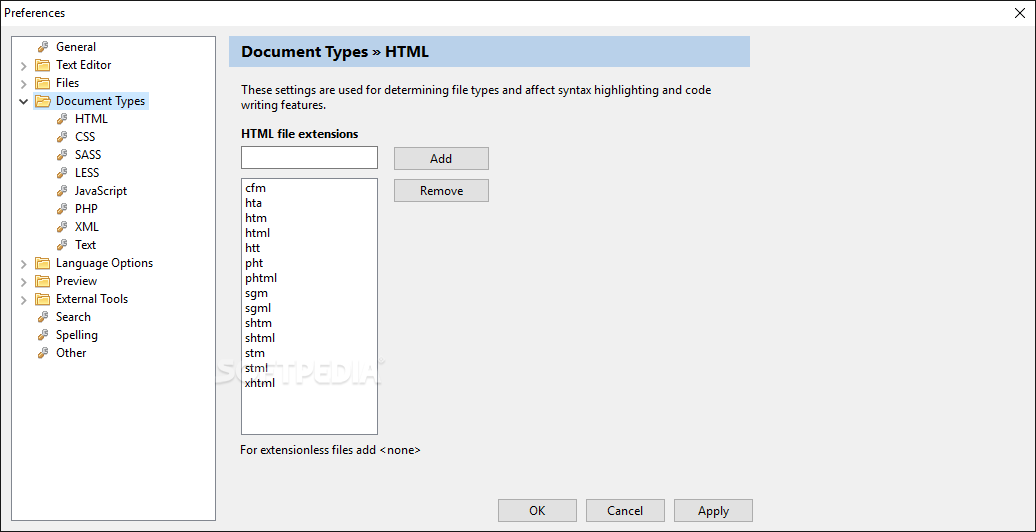
Task: Click the Remove extension button
Action: pyautogui.click(x=441, y=191)
